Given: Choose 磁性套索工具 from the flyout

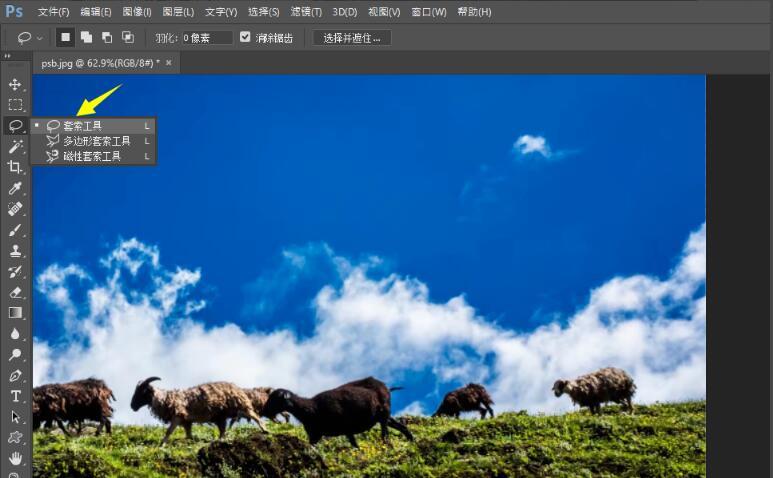Looking at the screenshot, I should (94, 156).
